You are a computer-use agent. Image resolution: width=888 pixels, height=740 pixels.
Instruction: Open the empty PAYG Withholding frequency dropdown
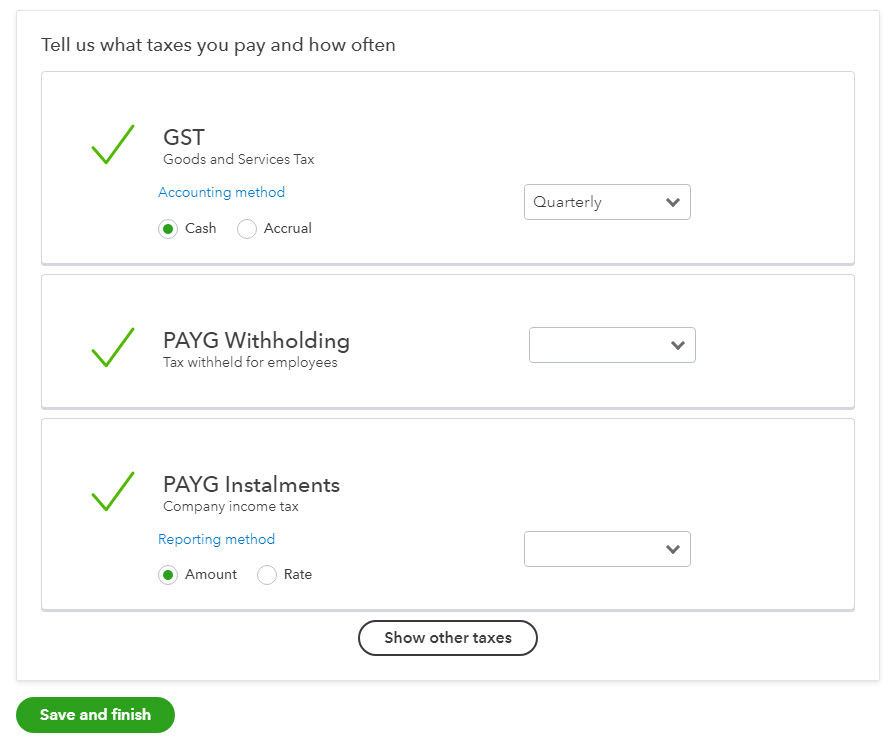[611, 345]
